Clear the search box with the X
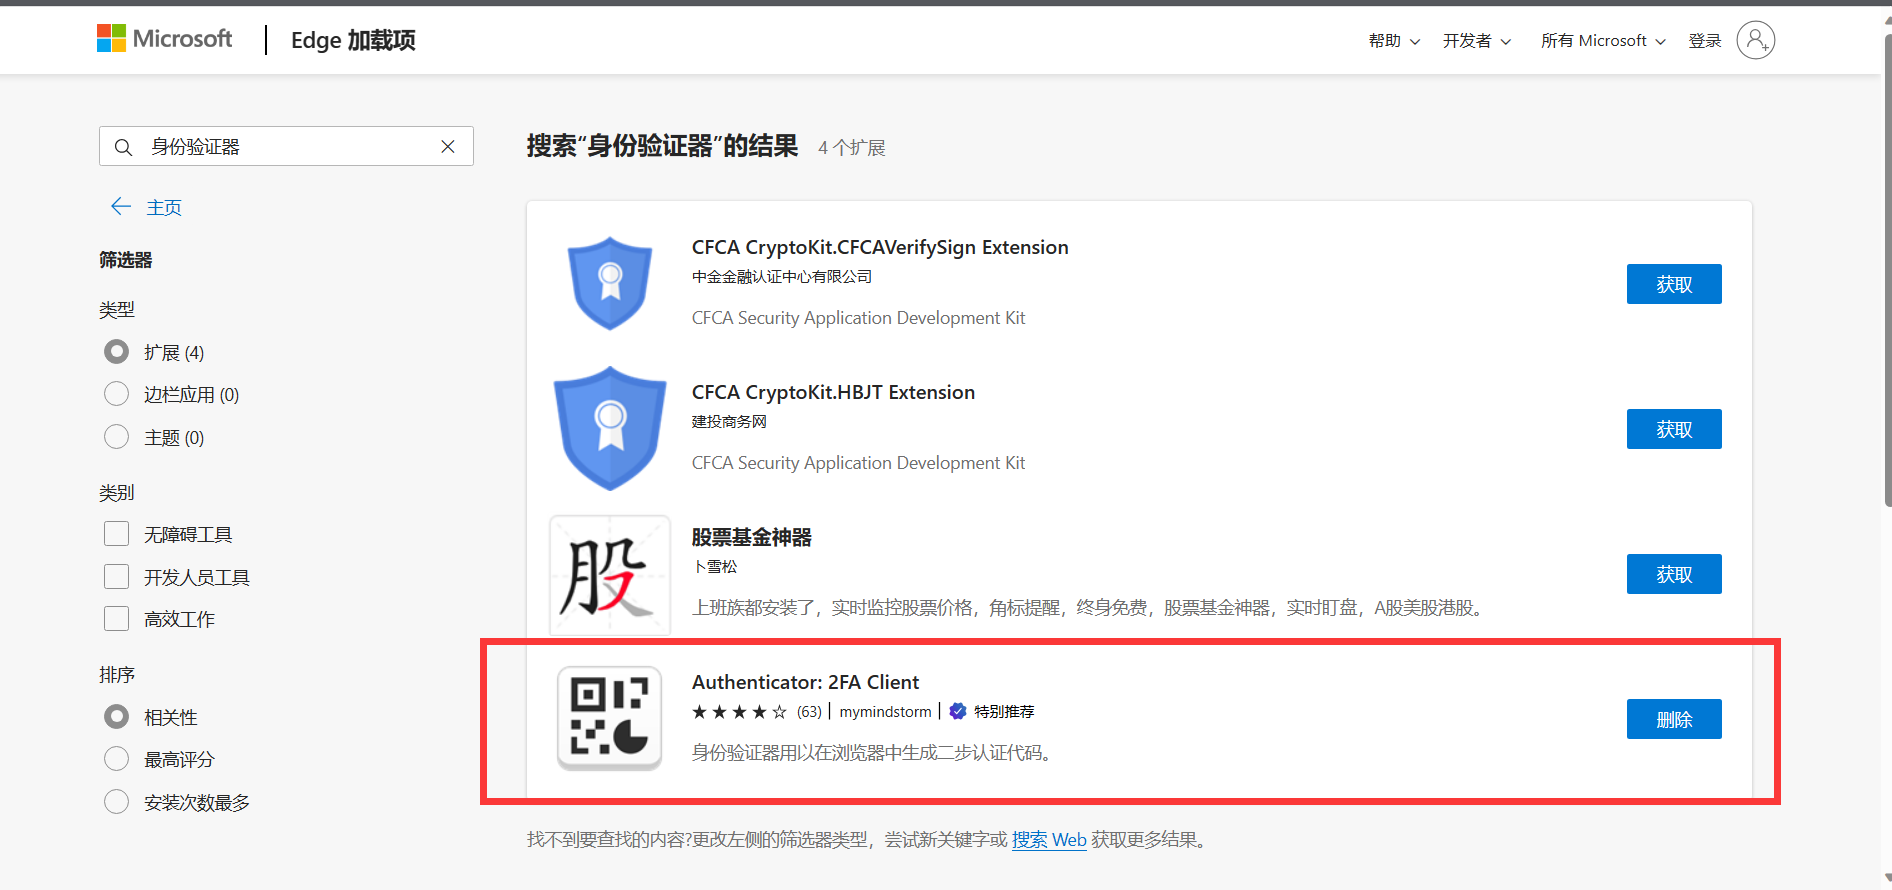The height and width of the screenshot is (890, 1892). (448, 147)
